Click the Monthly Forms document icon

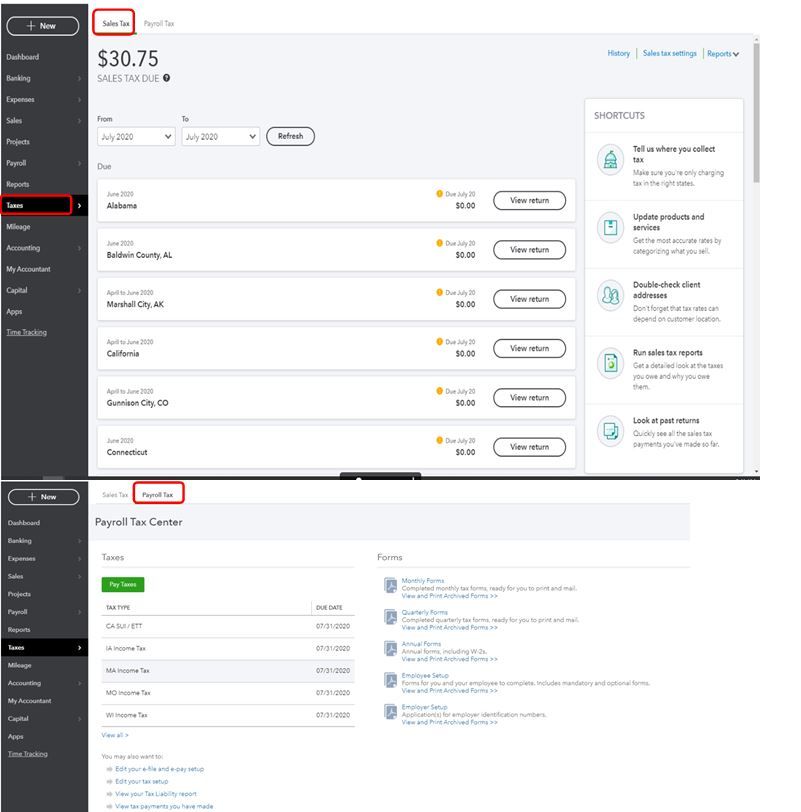[x=390, y=586]
